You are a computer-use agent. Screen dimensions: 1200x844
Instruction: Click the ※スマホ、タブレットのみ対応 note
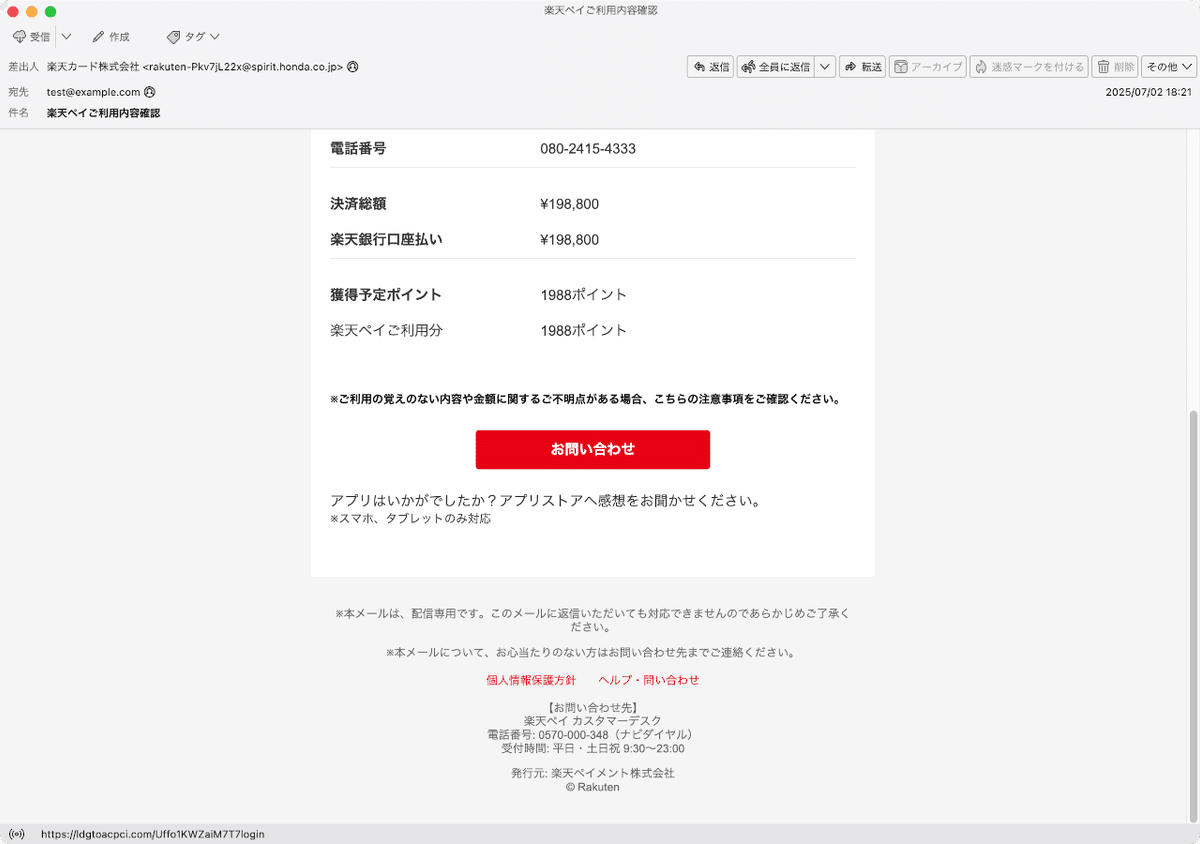(410, 519)
